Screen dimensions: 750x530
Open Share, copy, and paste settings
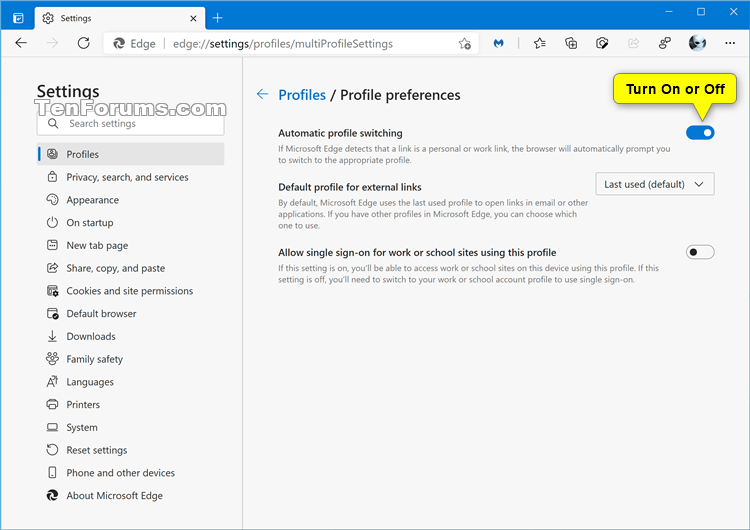click(131, 268)
